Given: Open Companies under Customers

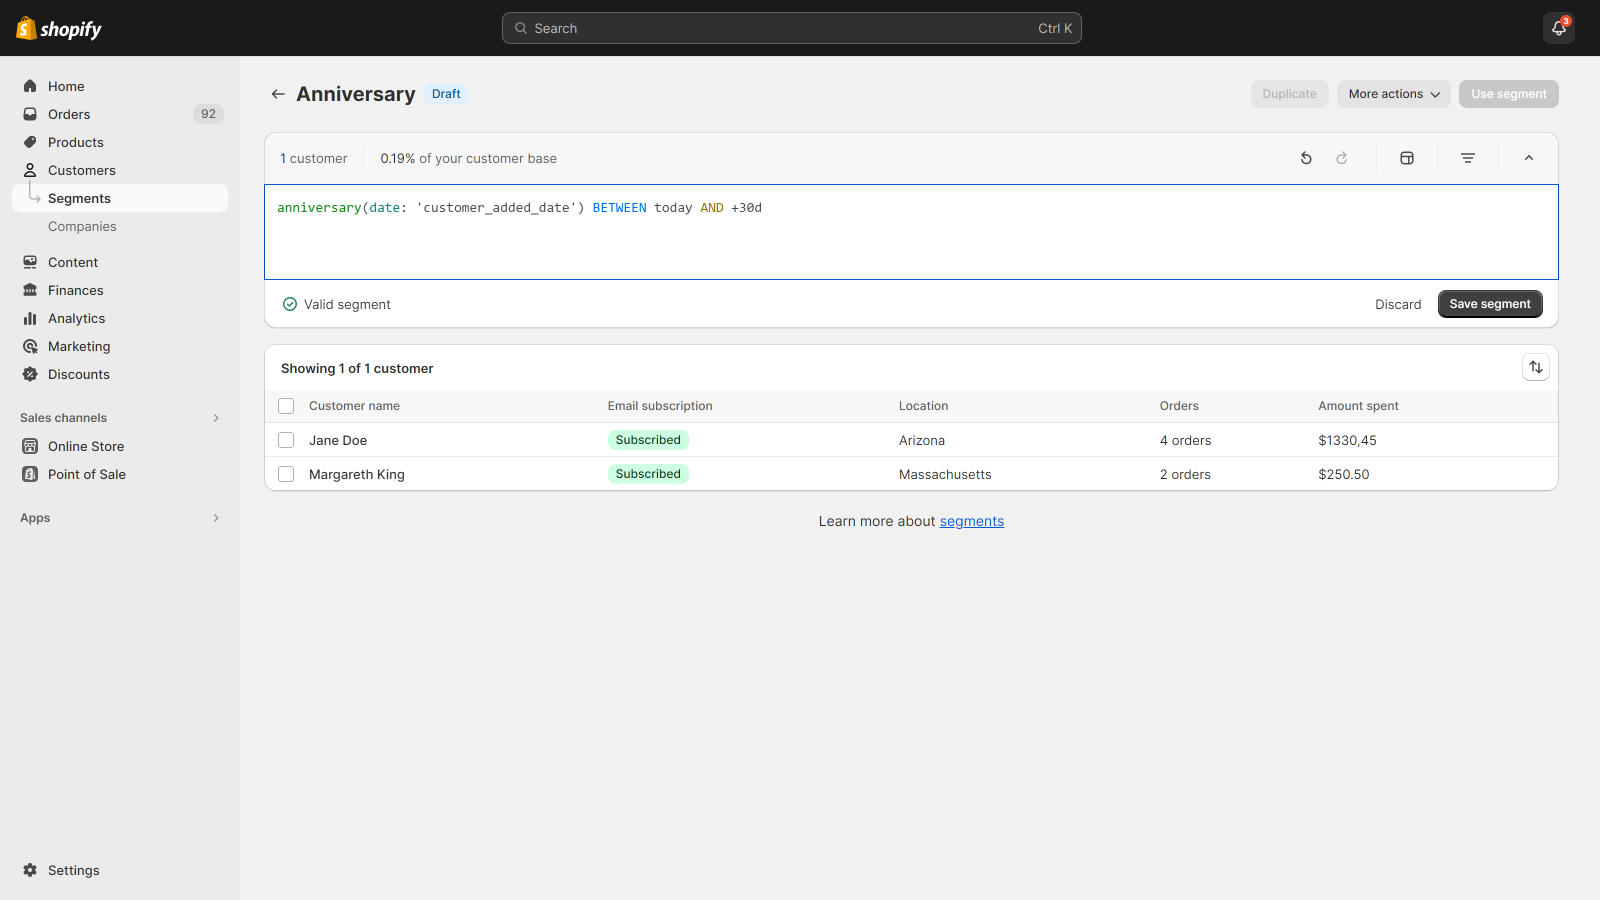Looking at the screenshot, I should point(82,226).
